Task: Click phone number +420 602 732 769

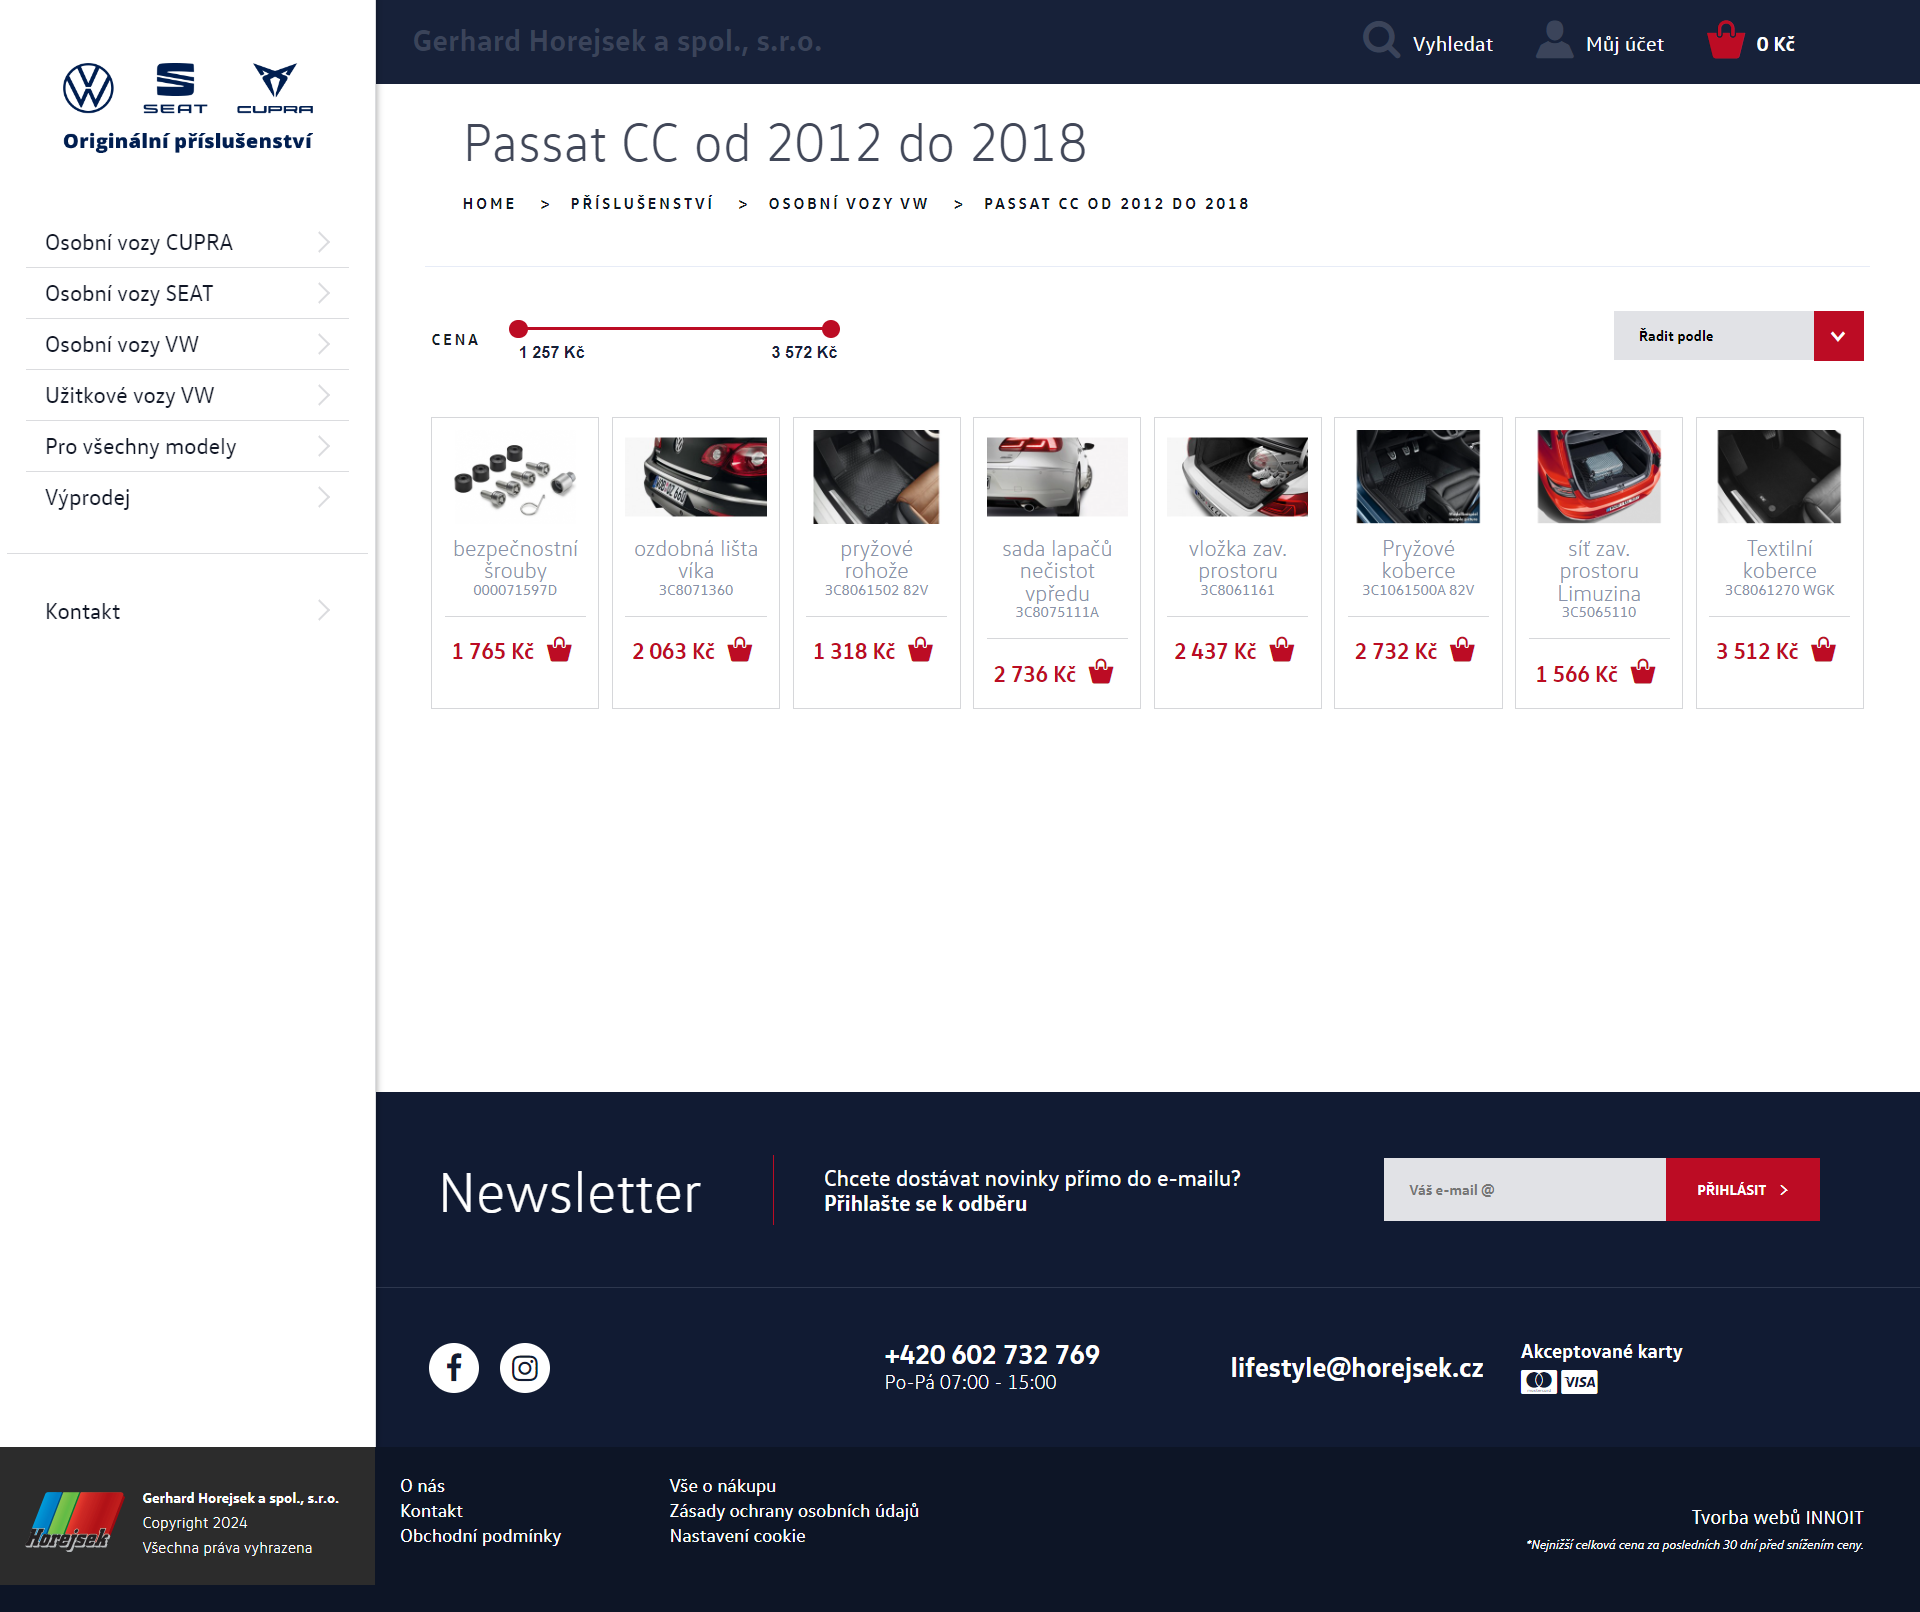Action: pyautogui.click(x=992, y=1354)
